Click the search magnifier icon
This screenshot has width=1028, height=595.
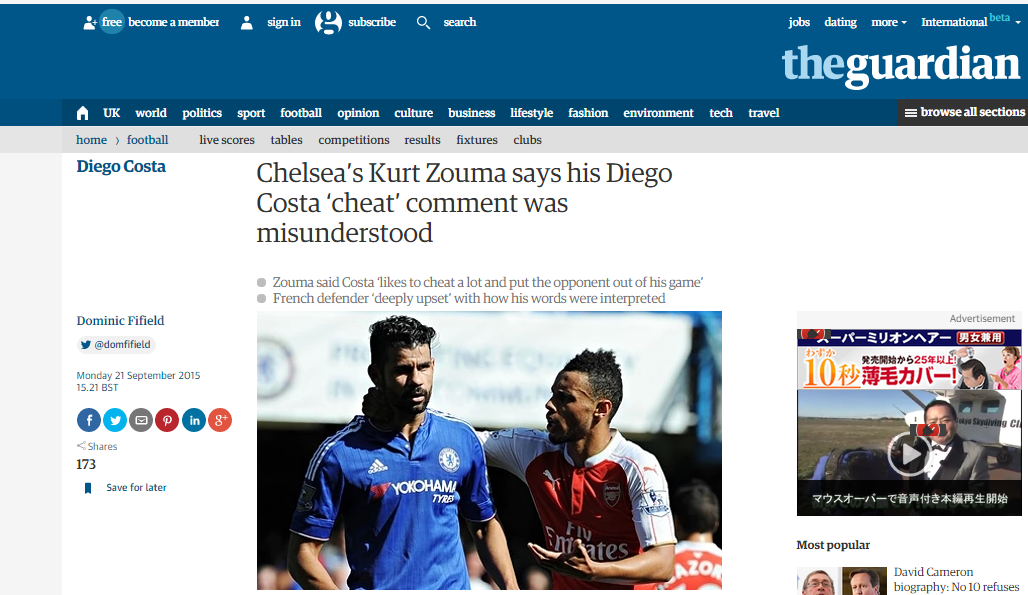(424, 23)
